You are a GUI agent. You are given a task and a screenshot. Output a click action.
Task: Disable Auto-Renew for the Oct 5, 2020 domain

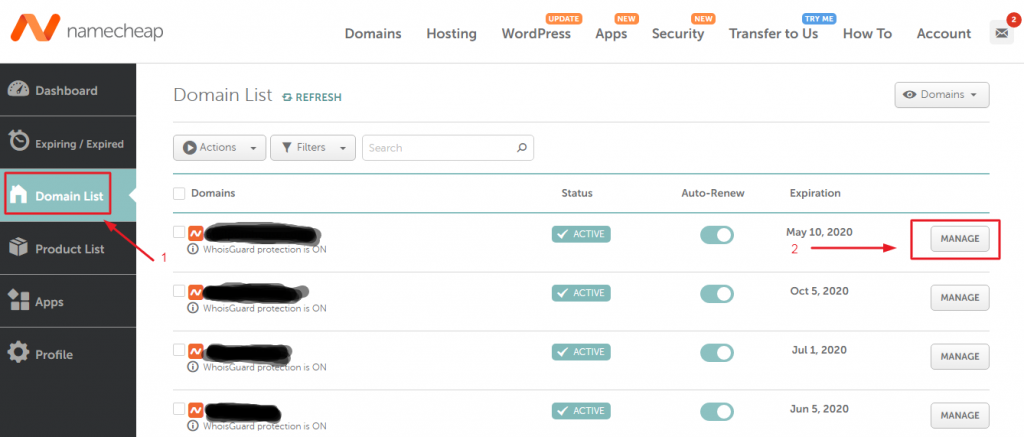tap(716, 293)
